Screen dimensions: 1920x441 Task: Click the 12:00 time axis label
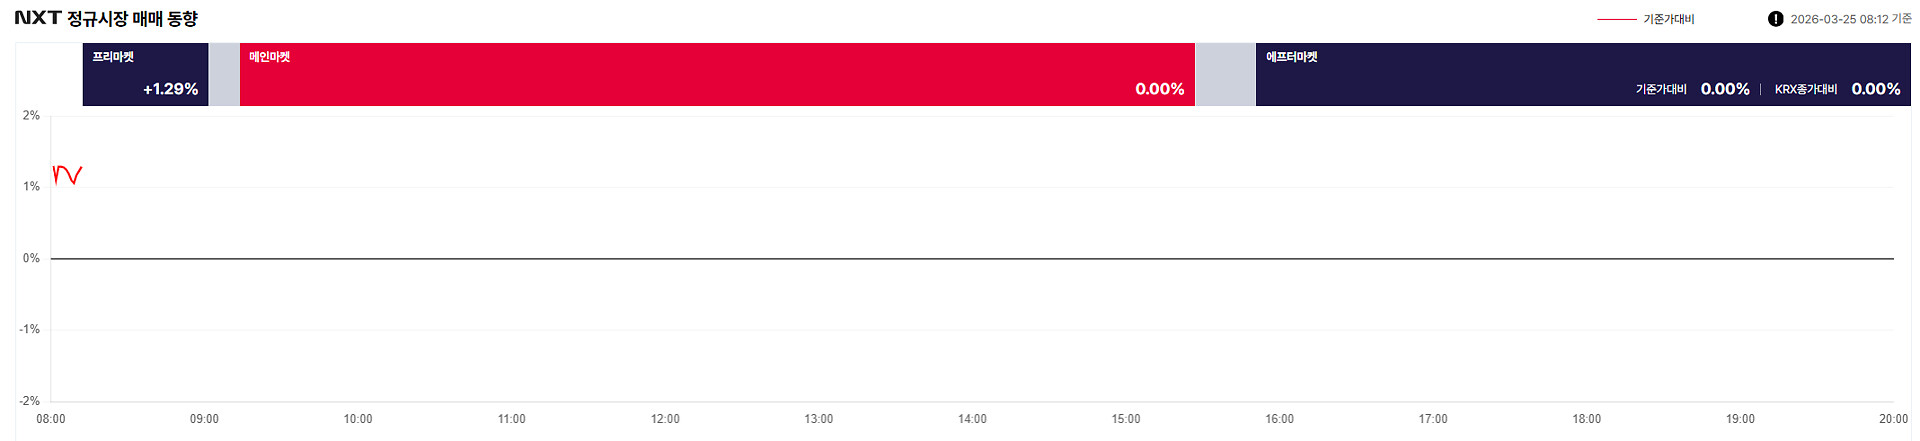pos(665,419)
